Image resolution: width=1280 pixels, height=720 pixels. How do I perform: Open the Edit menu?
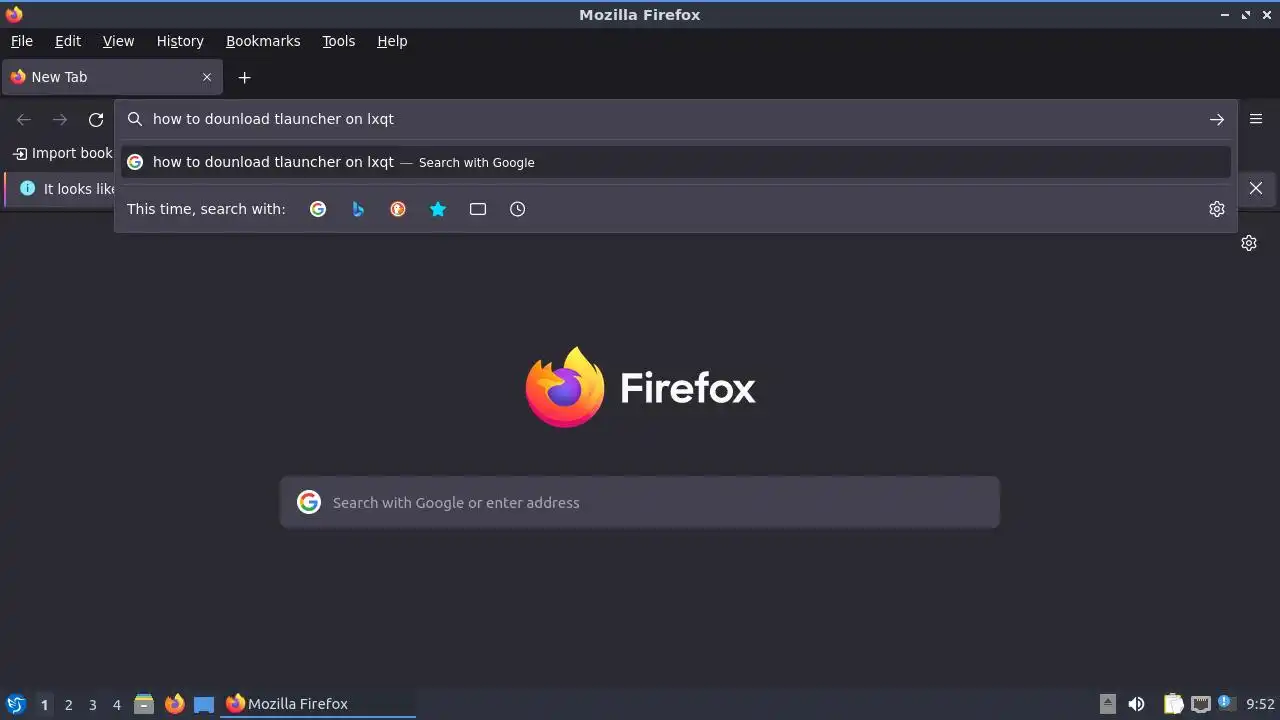68,41
